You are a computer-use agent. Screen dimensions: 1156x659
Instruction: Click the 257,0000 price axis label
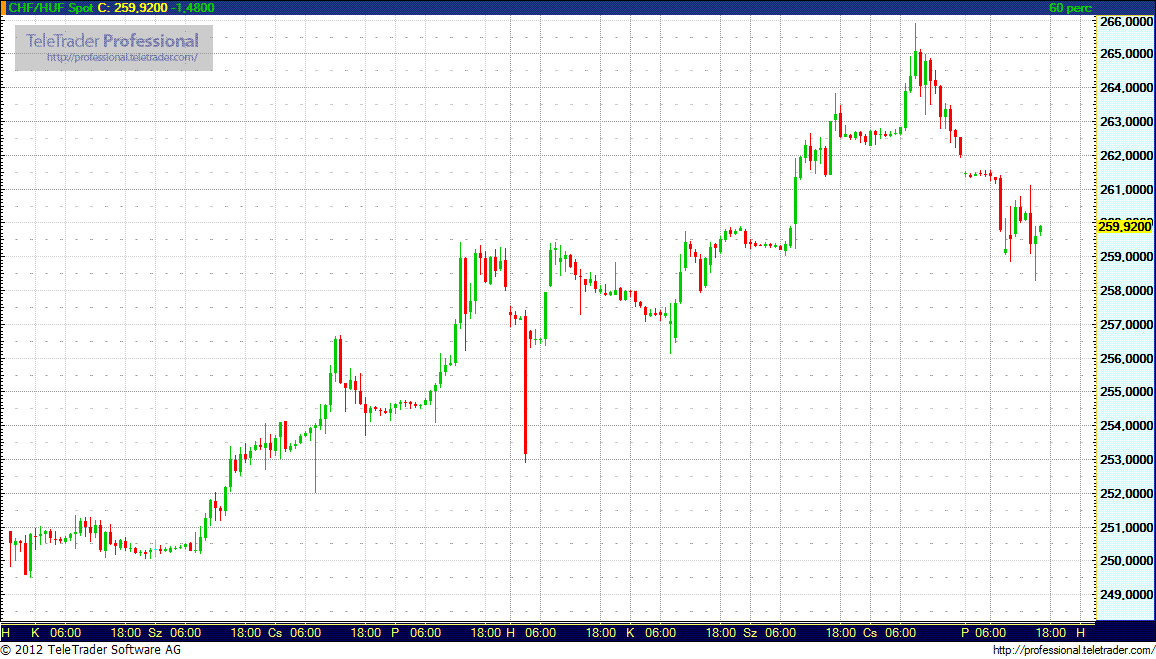pyautogui.click(x=1125, y=324)
